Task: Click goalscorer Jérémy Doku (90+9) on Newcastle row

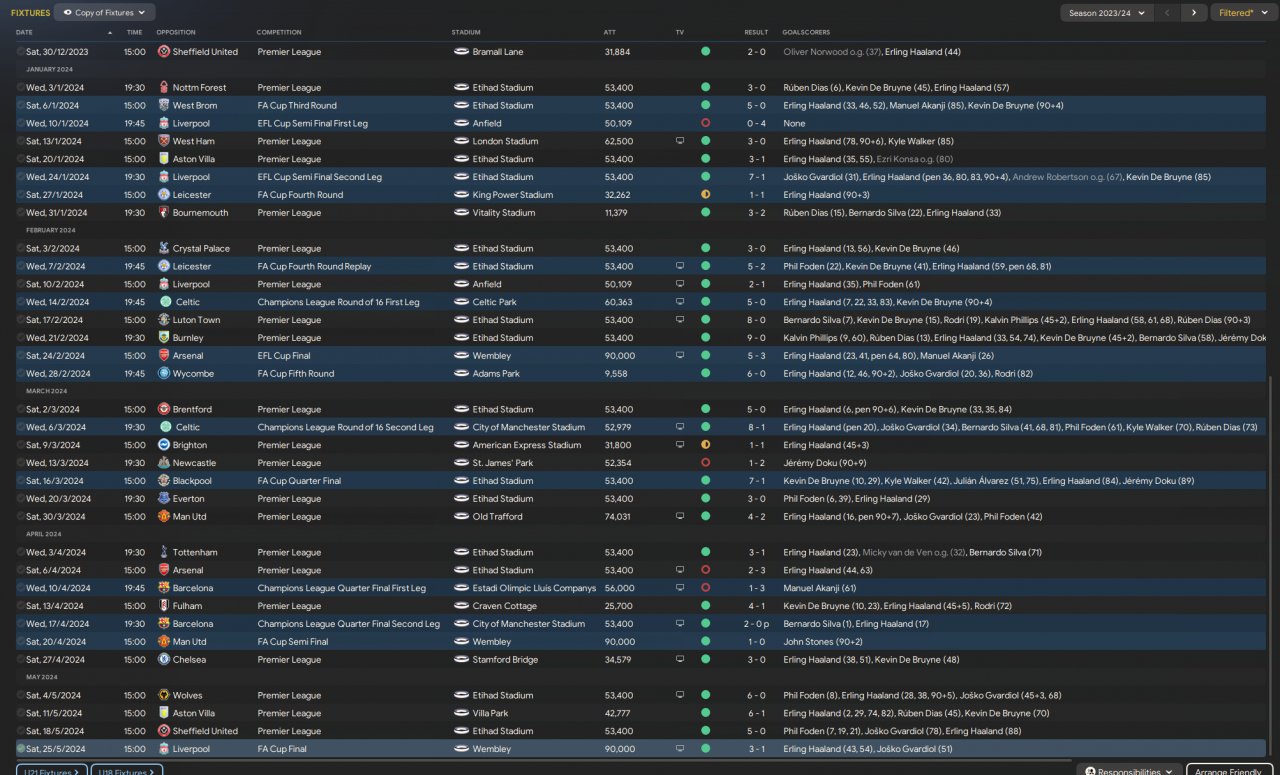Action: point(824,464)
